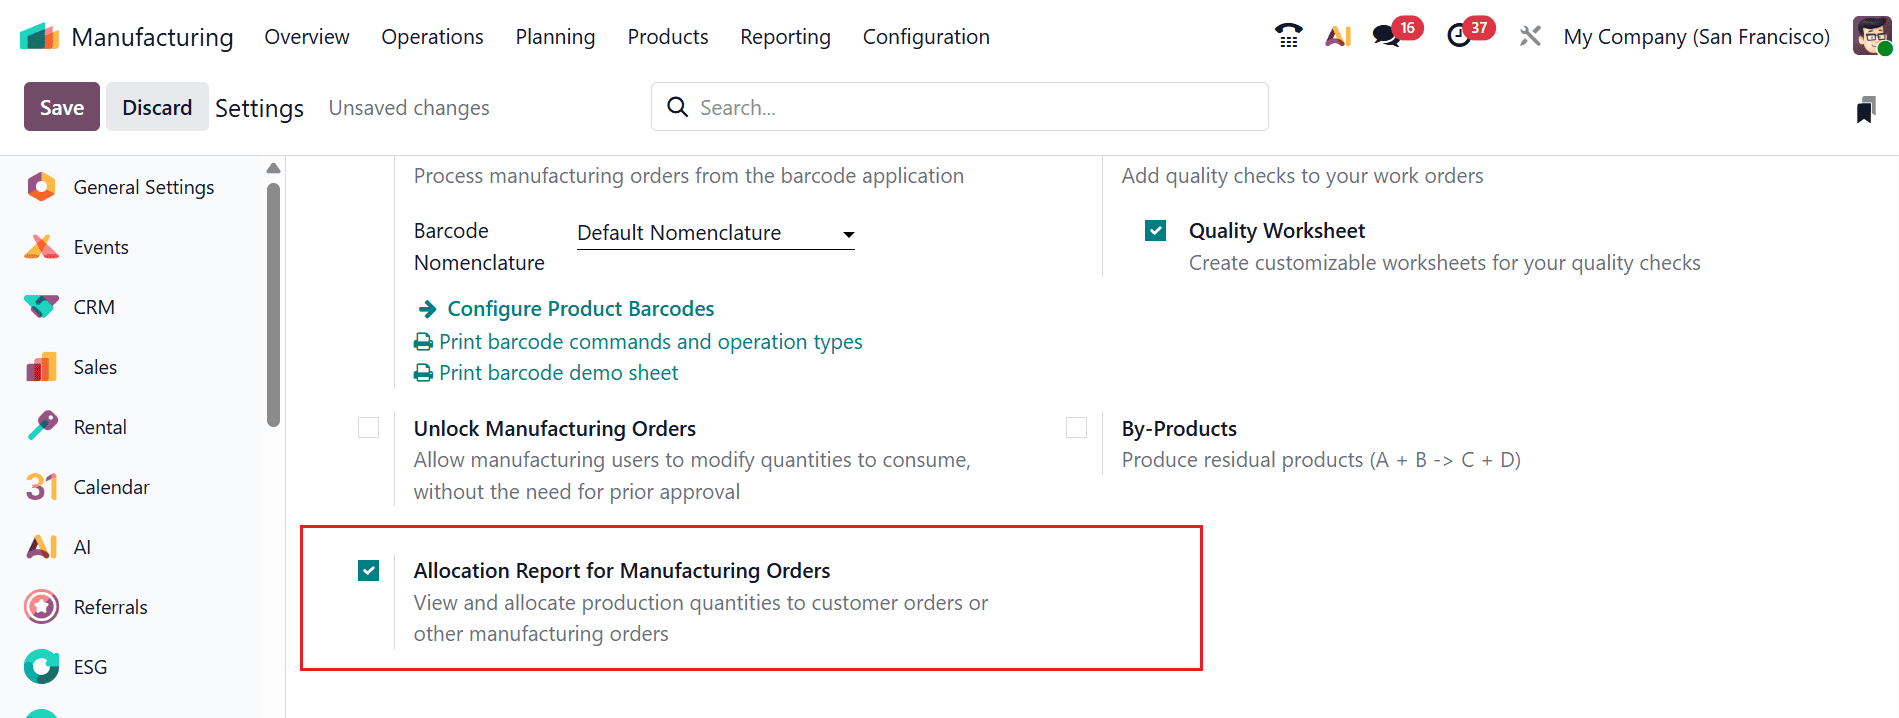
Task: Open Configure Product Barcodes link
Action: (581, 309)
